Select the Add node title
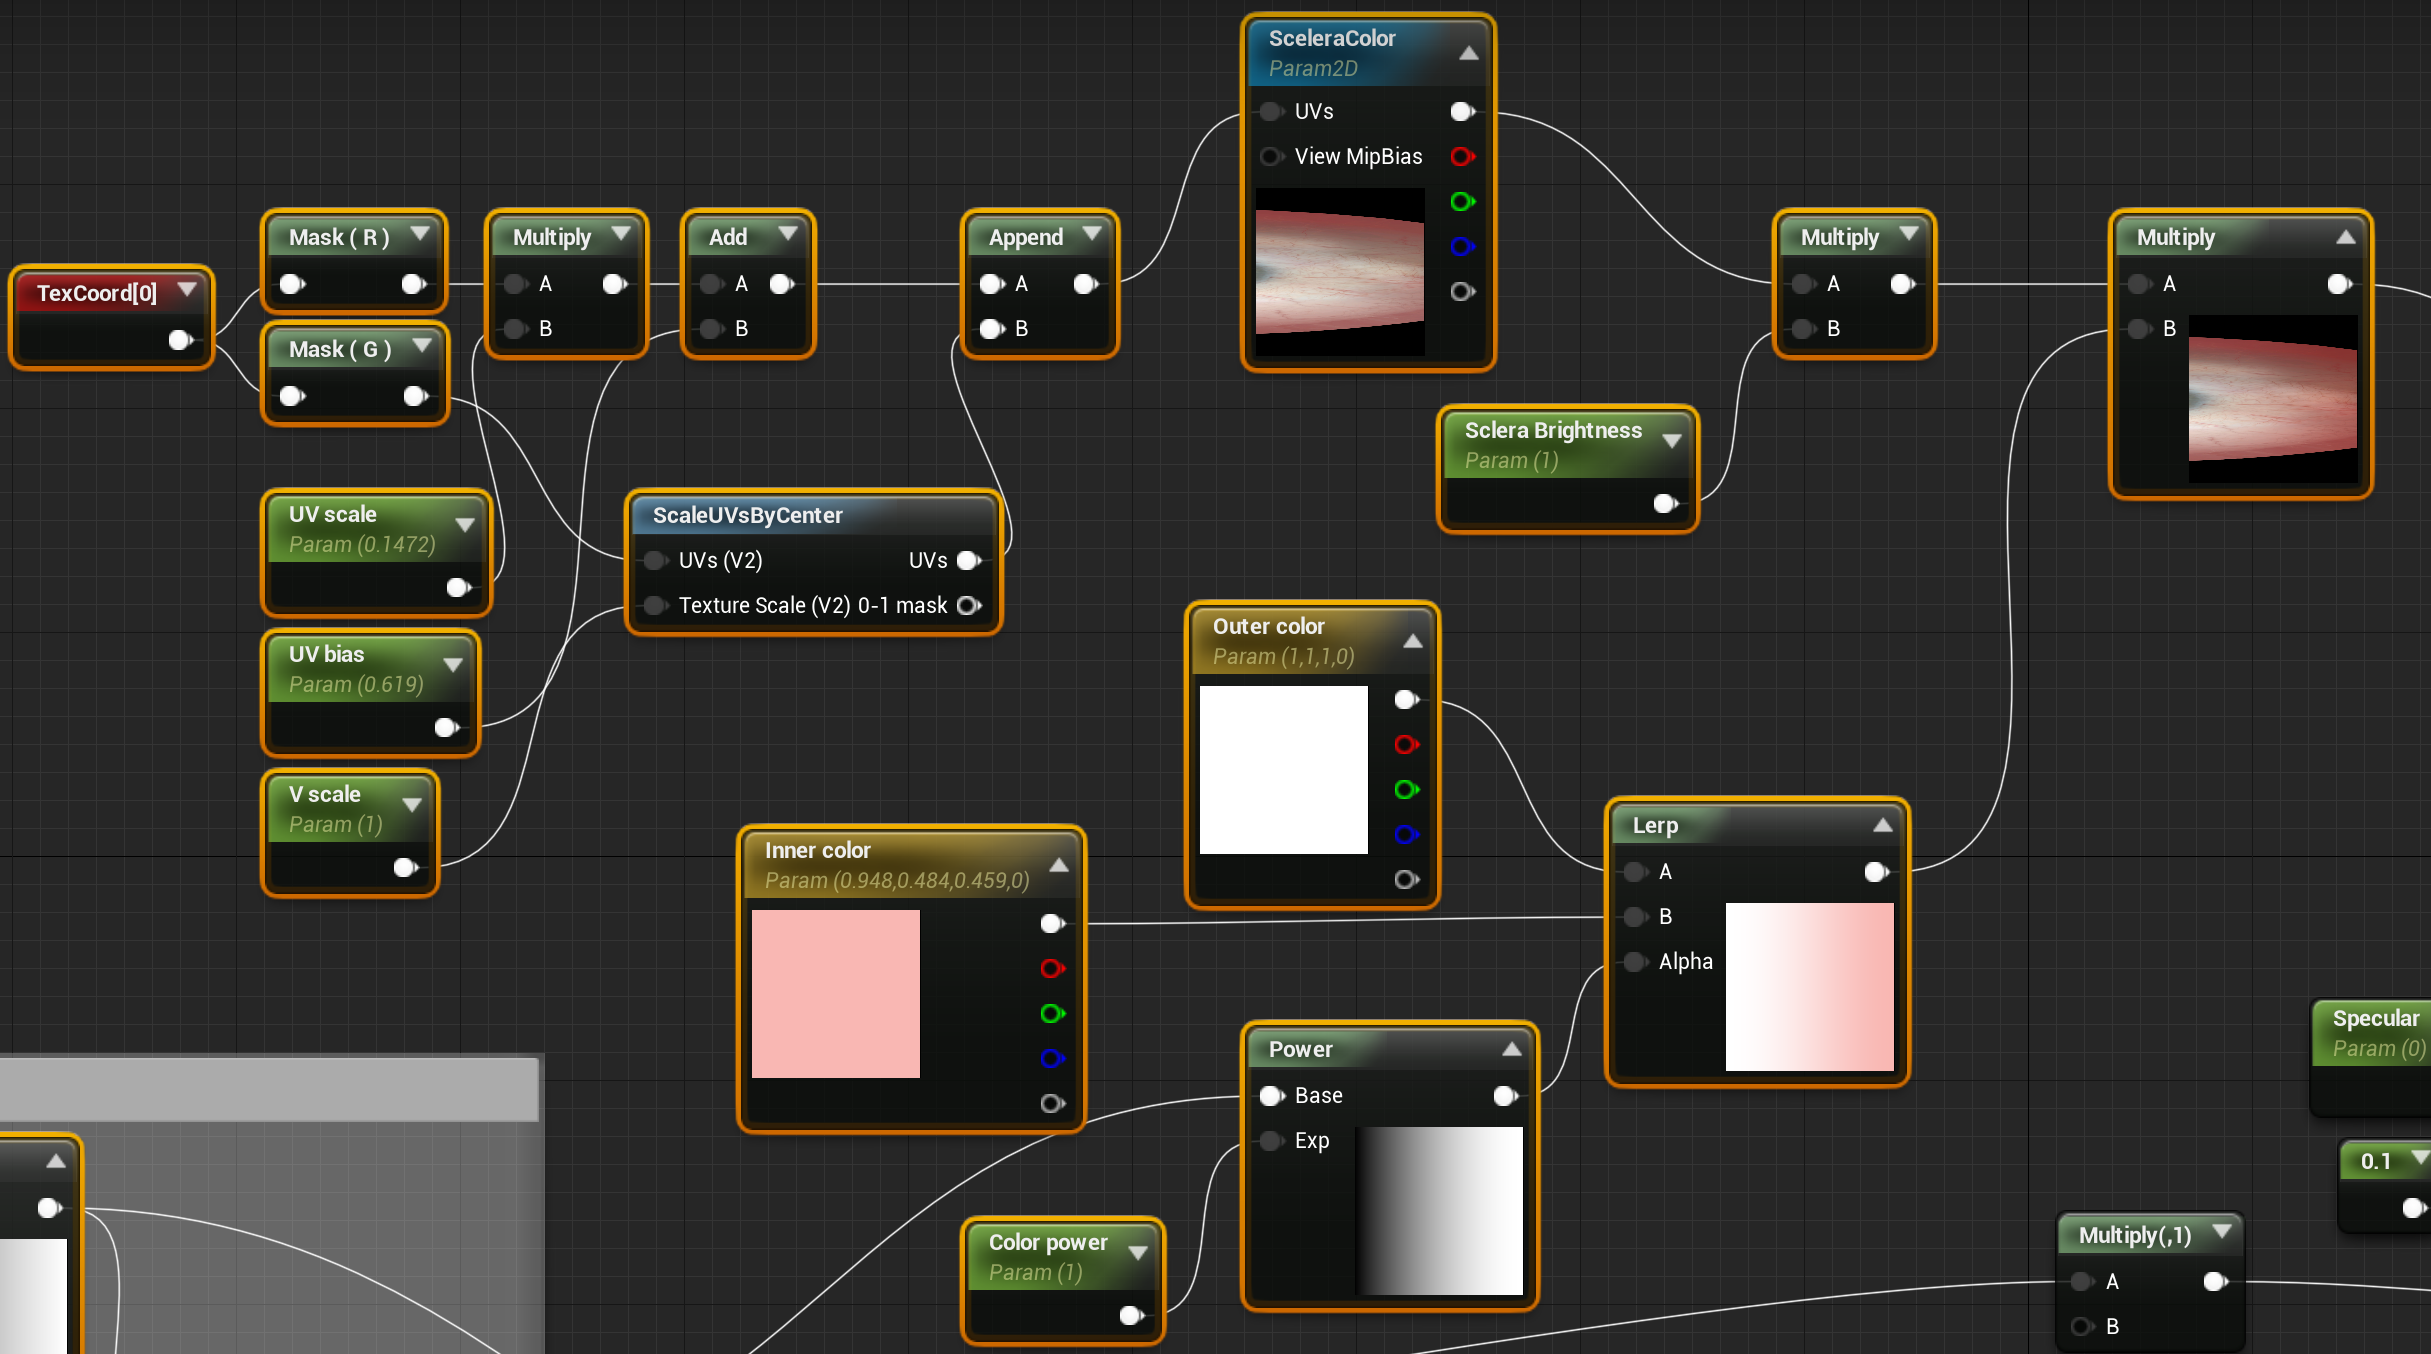Screen dimensions: 2431x1354 [728, 237]
